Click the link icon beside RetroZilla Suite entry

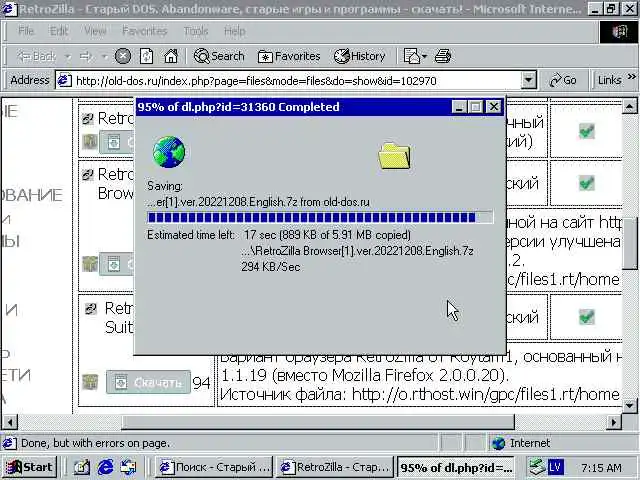click(x=91, y=309)
